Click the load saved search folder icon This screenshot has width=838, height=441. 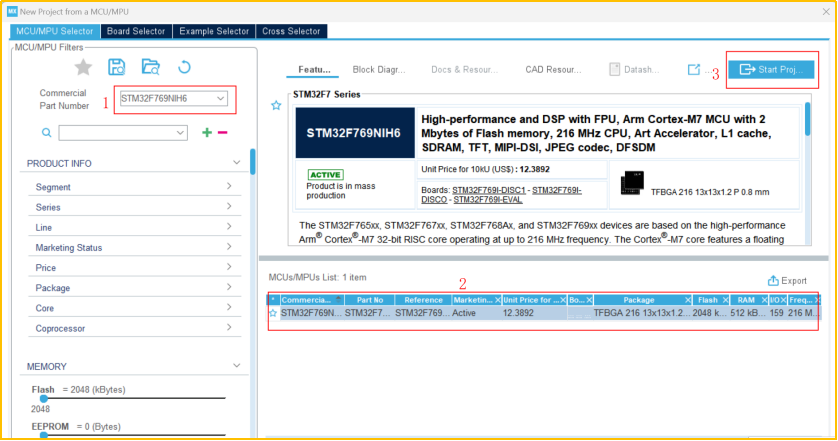[150, 67]
